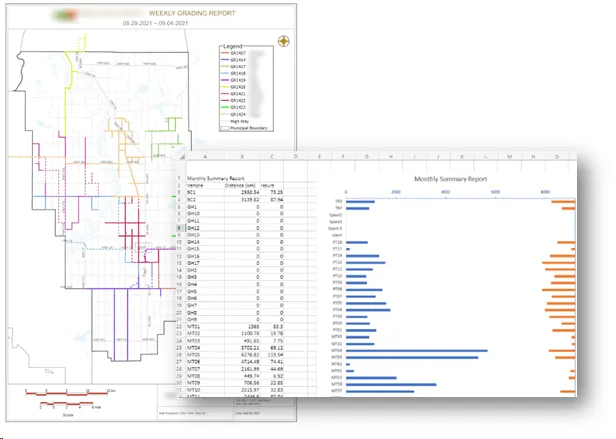
Task: Click the GR1423 green line swatch in legend
Action: [225, 107]
